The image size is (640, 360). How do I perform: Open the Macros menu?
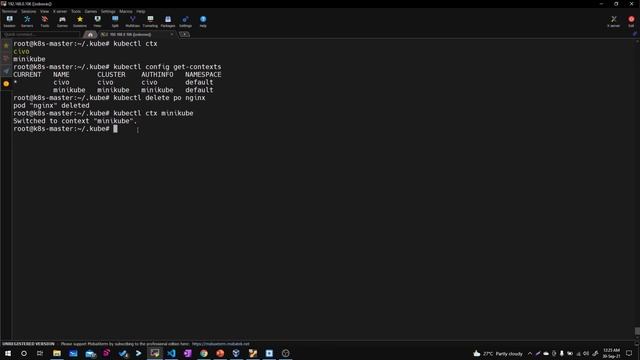point(126,11)
